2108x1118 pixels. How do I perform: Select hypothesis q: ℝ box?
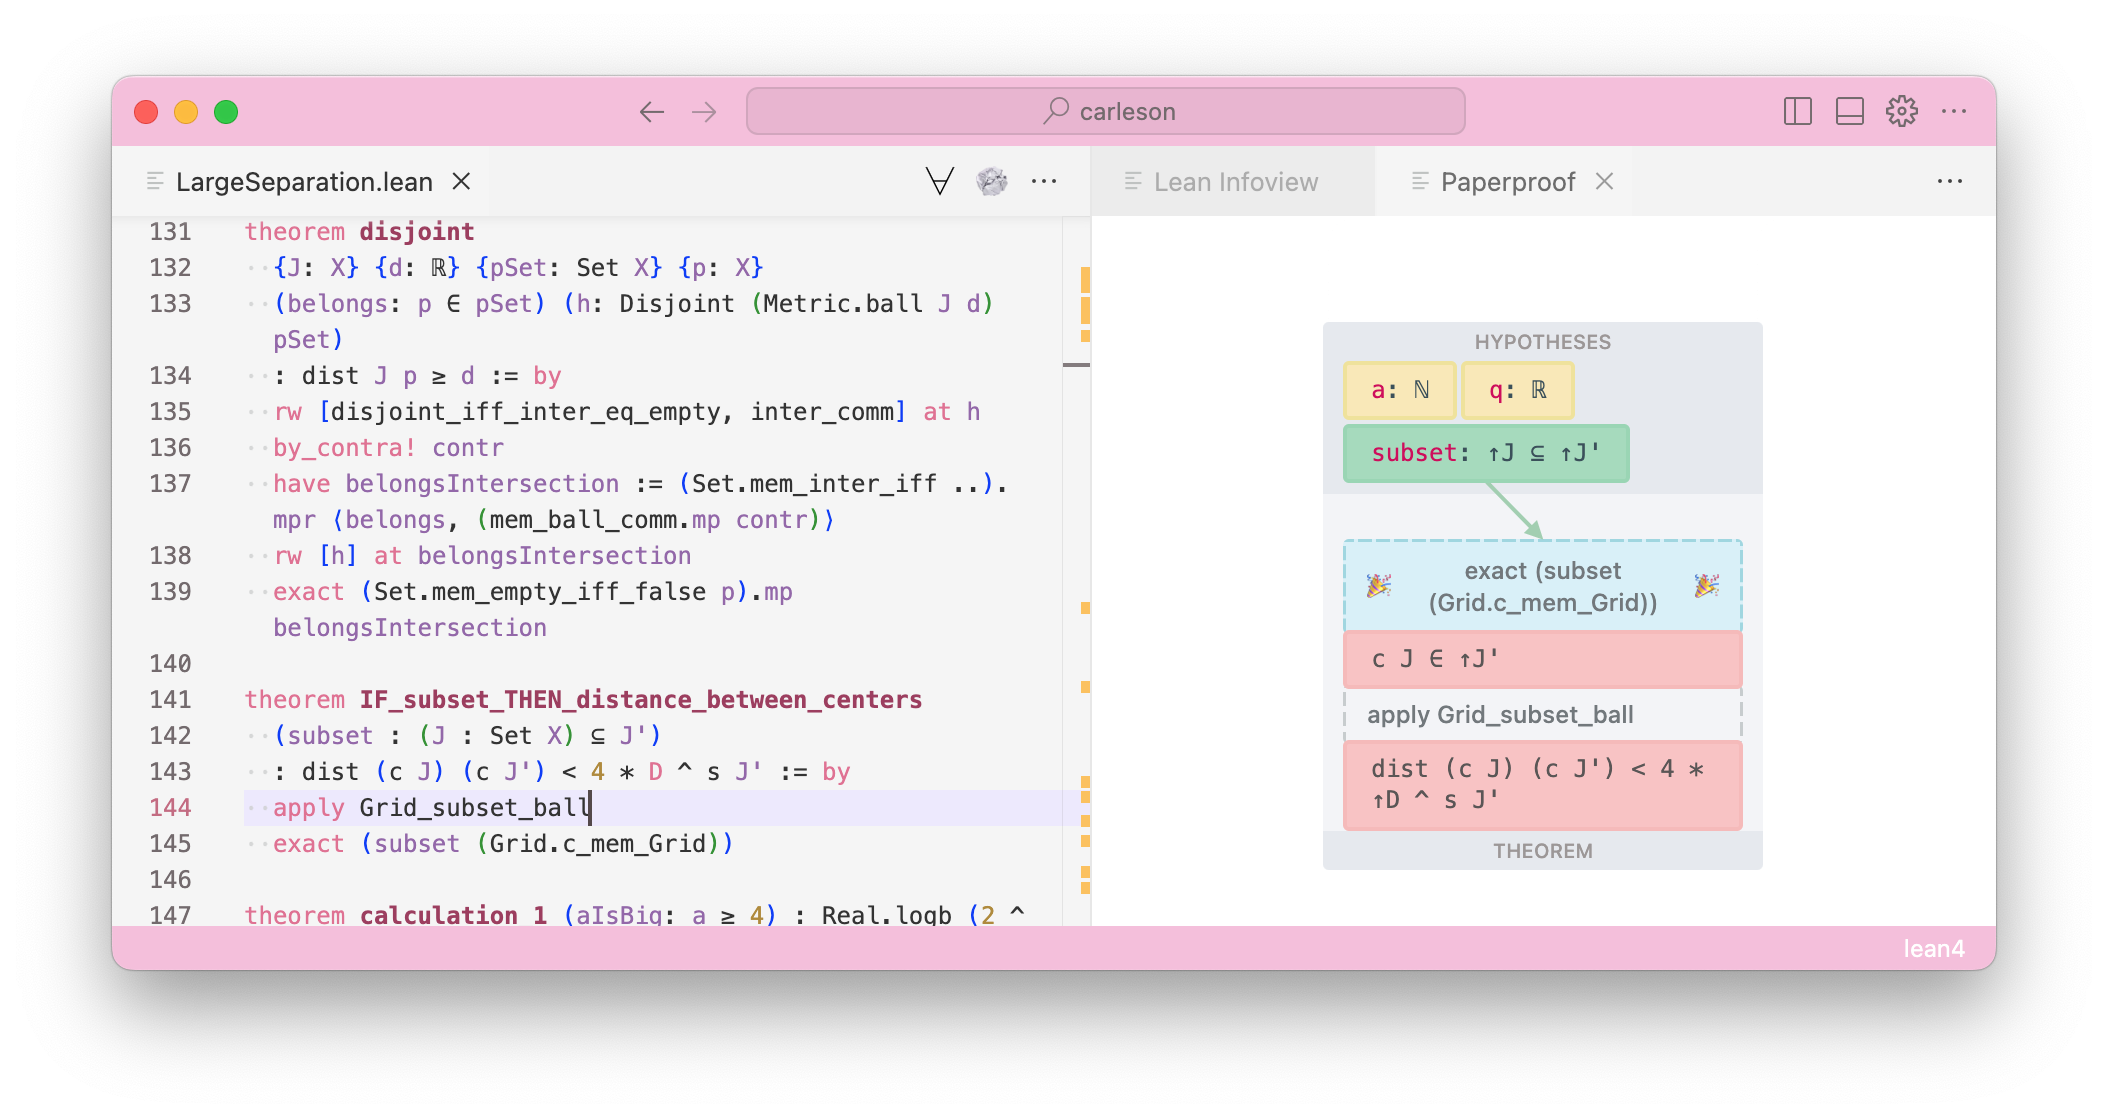coord(1517,390)
